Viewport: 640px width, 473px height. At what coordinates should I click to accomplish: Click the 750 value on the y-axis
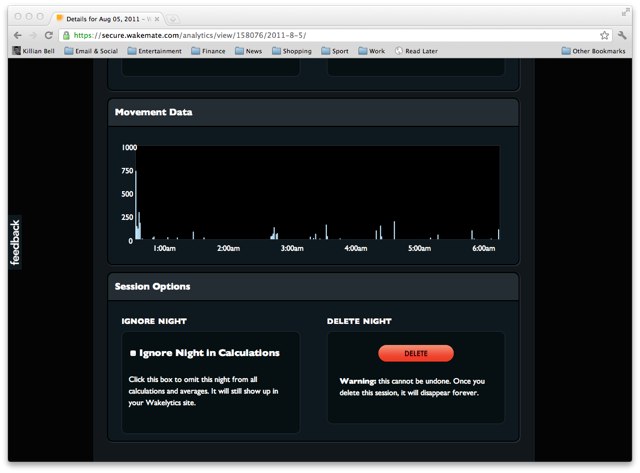(127, 171)
